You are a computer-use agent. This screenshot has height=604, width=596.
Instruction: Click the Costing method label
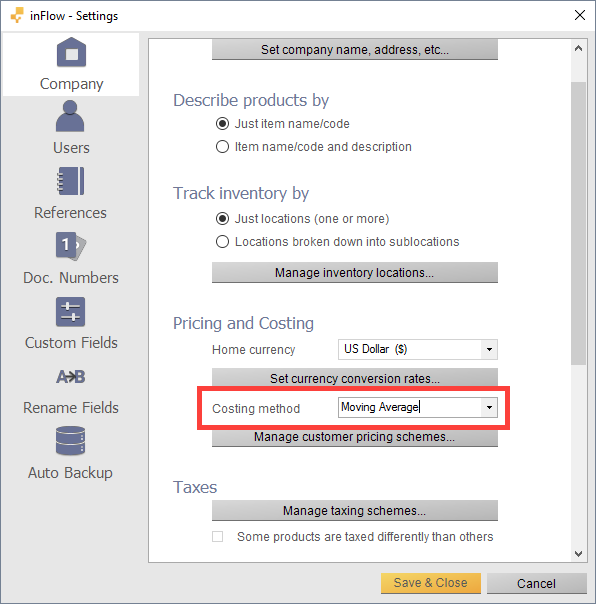pos(256,408)
